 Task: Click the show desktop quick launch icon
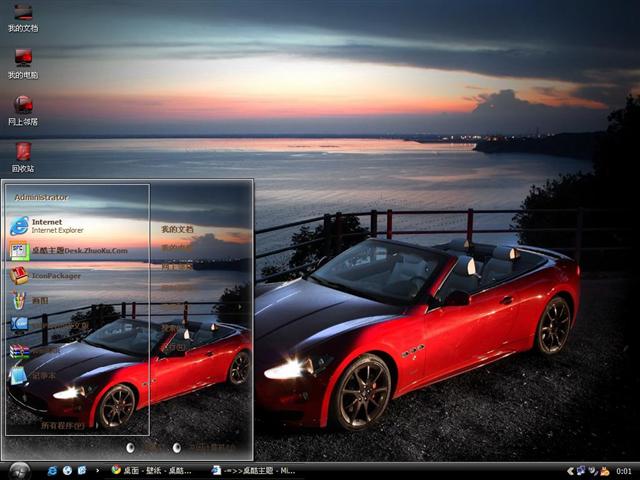click(x=82, y=470)
